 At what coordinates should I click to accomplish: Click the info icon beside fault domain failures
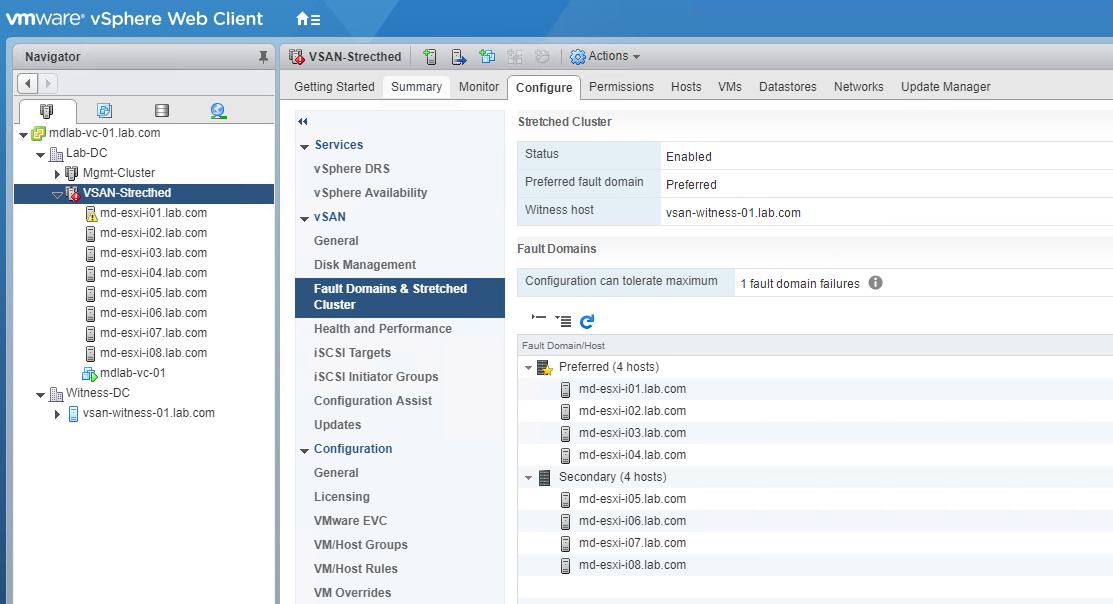[x=876, y=282]
